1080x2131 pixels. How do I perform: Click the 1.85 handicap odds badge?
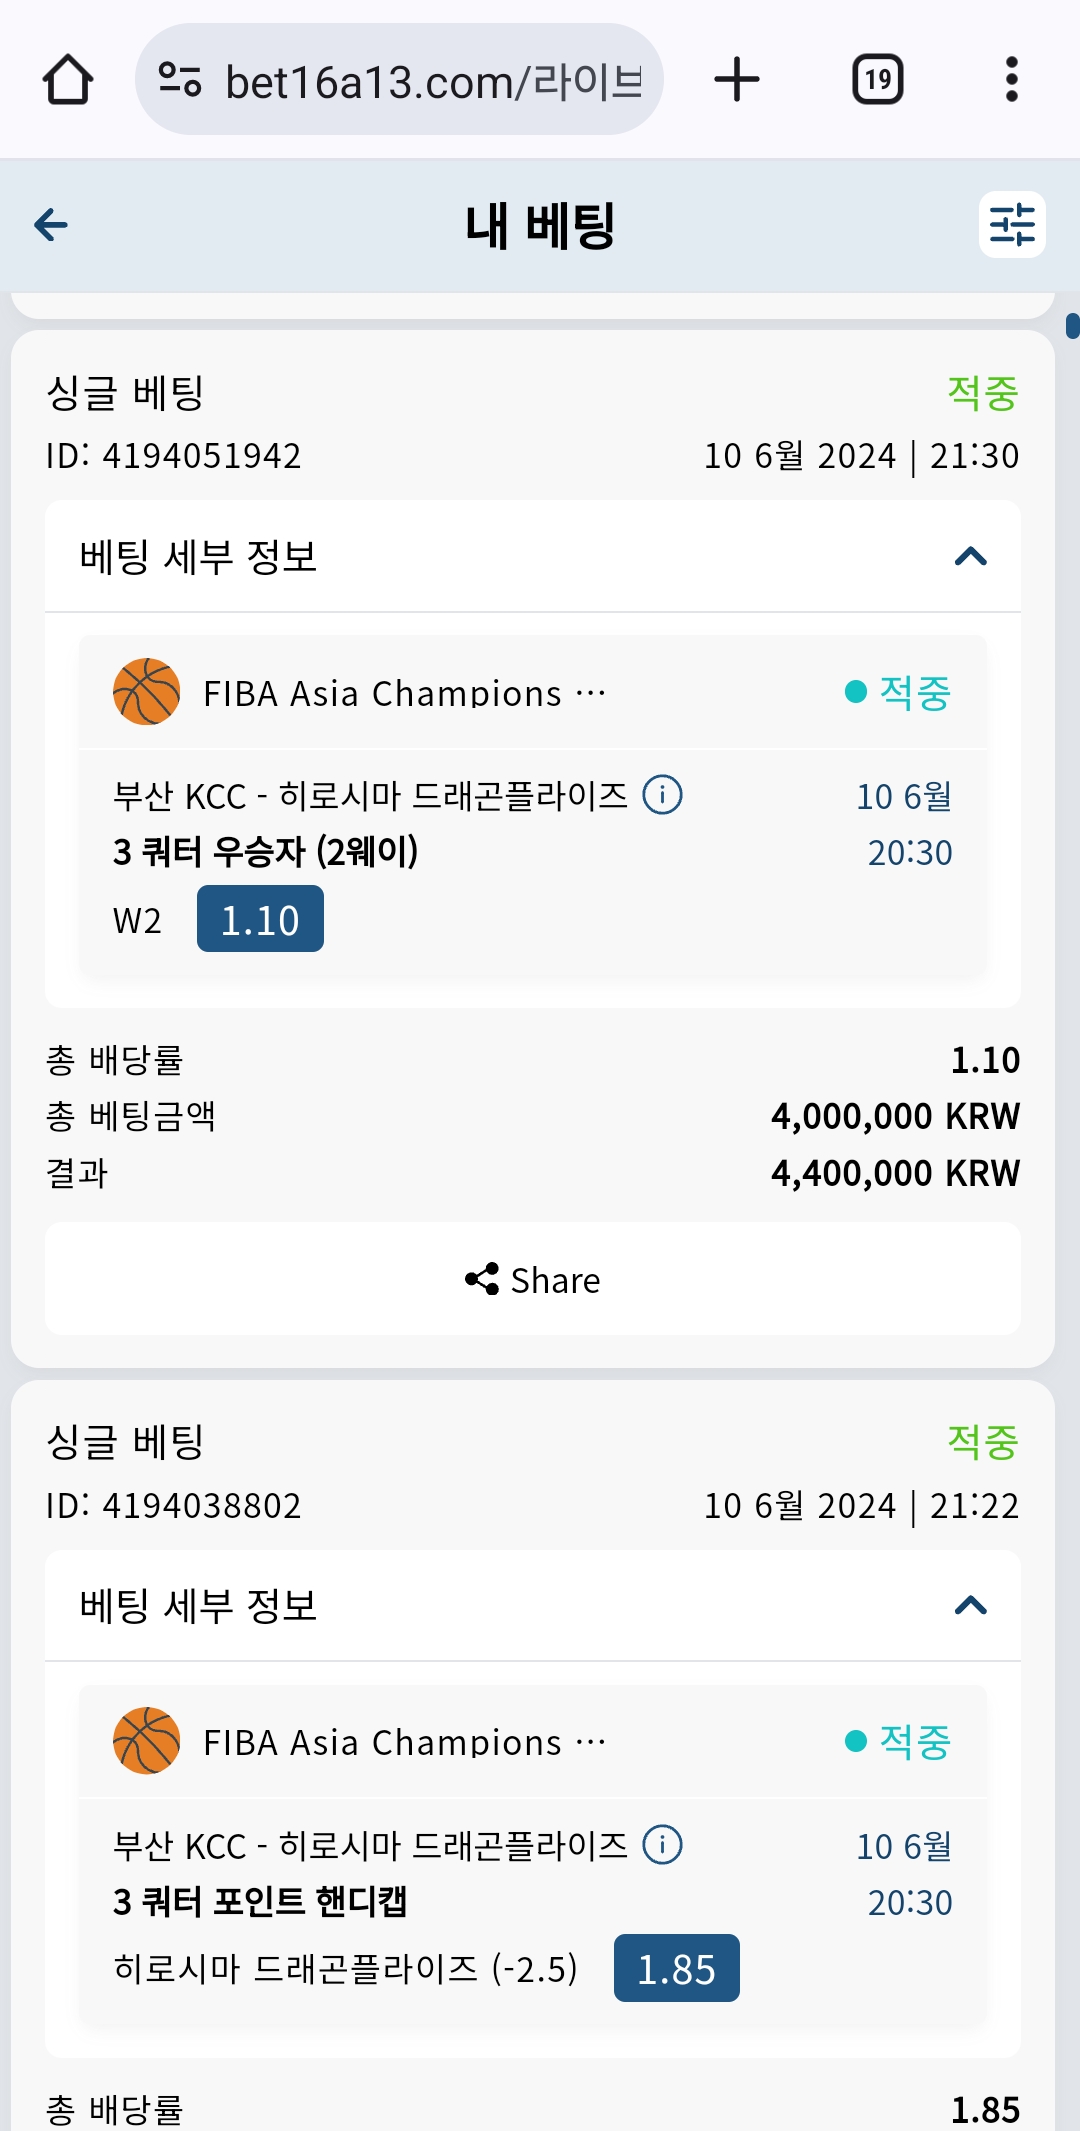tap(676, 1969)
